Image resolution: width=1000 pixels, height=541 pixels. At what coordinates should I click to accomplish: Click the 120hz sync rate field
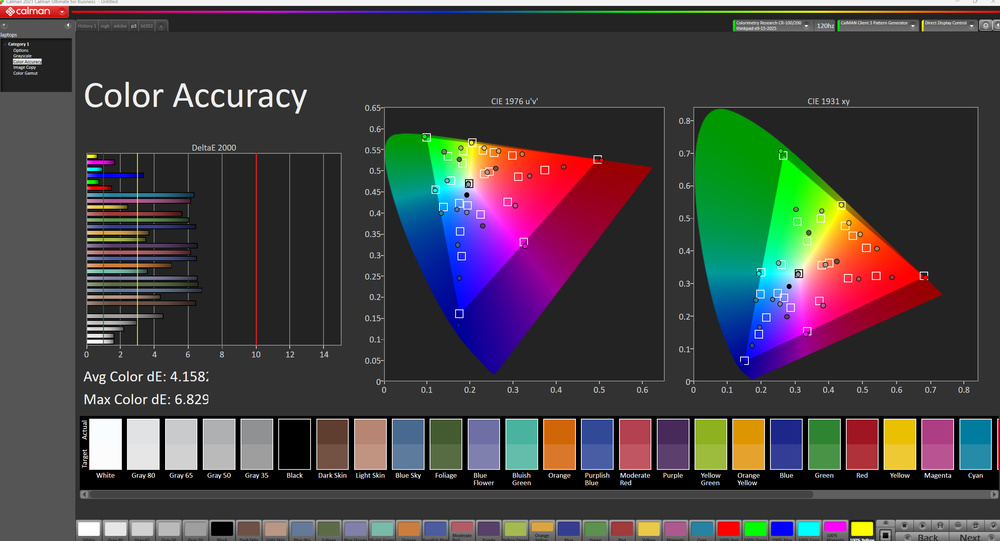[824, 25]
